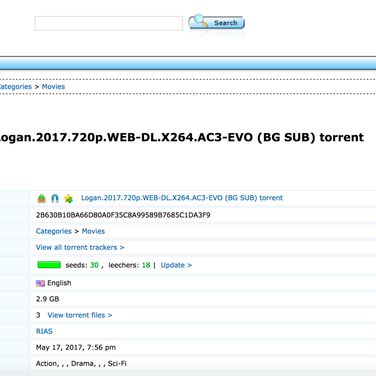Go to Movies link in details table

[x=93, y=231]
